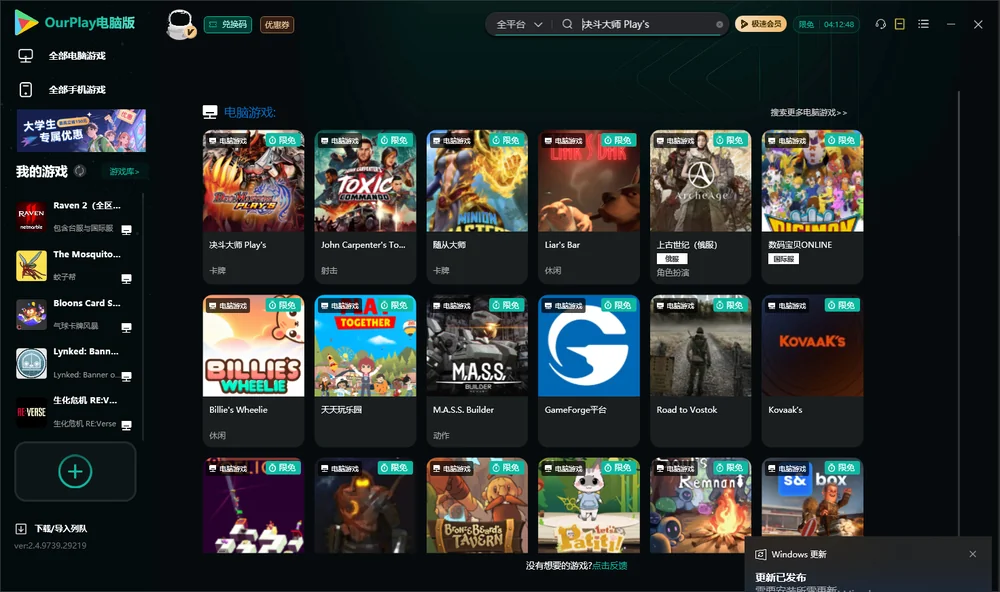Open the 决斗大师 Play's game card
Viewport: 1000px width, 592px height.
point(253,207)
